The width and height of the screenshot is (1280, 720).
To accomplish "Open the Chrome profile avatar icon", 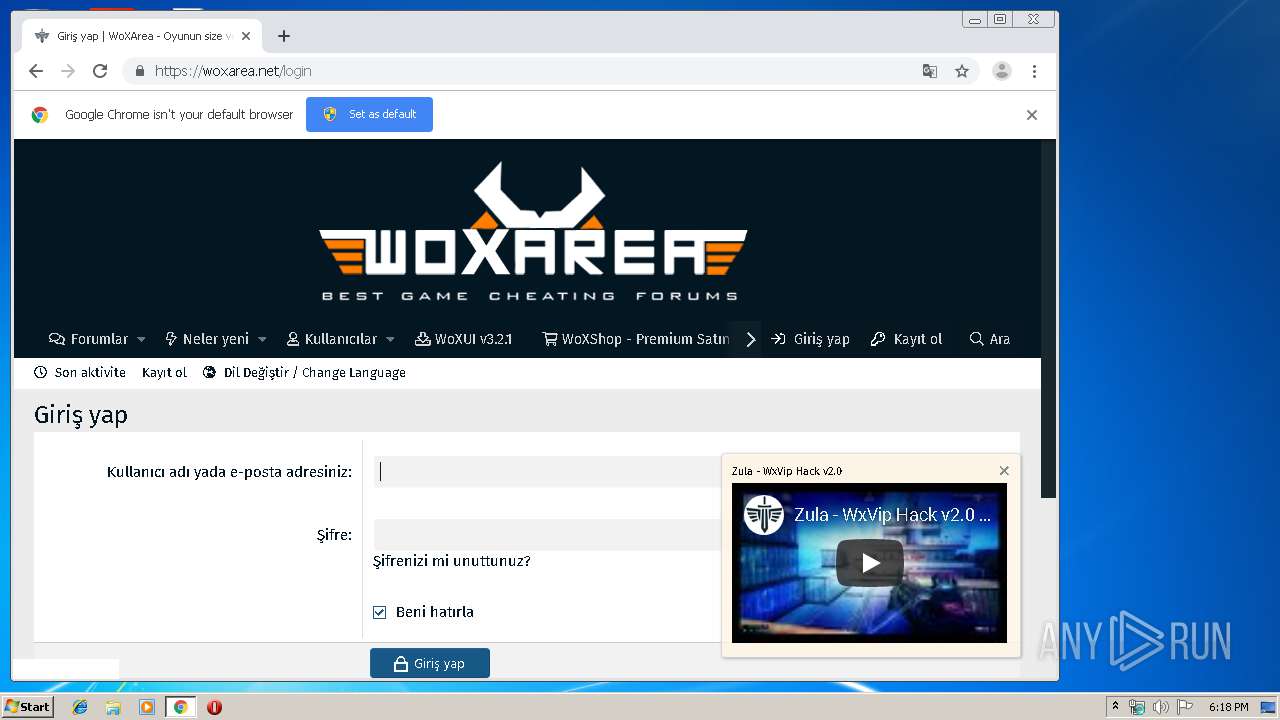I will (1001, 71).
